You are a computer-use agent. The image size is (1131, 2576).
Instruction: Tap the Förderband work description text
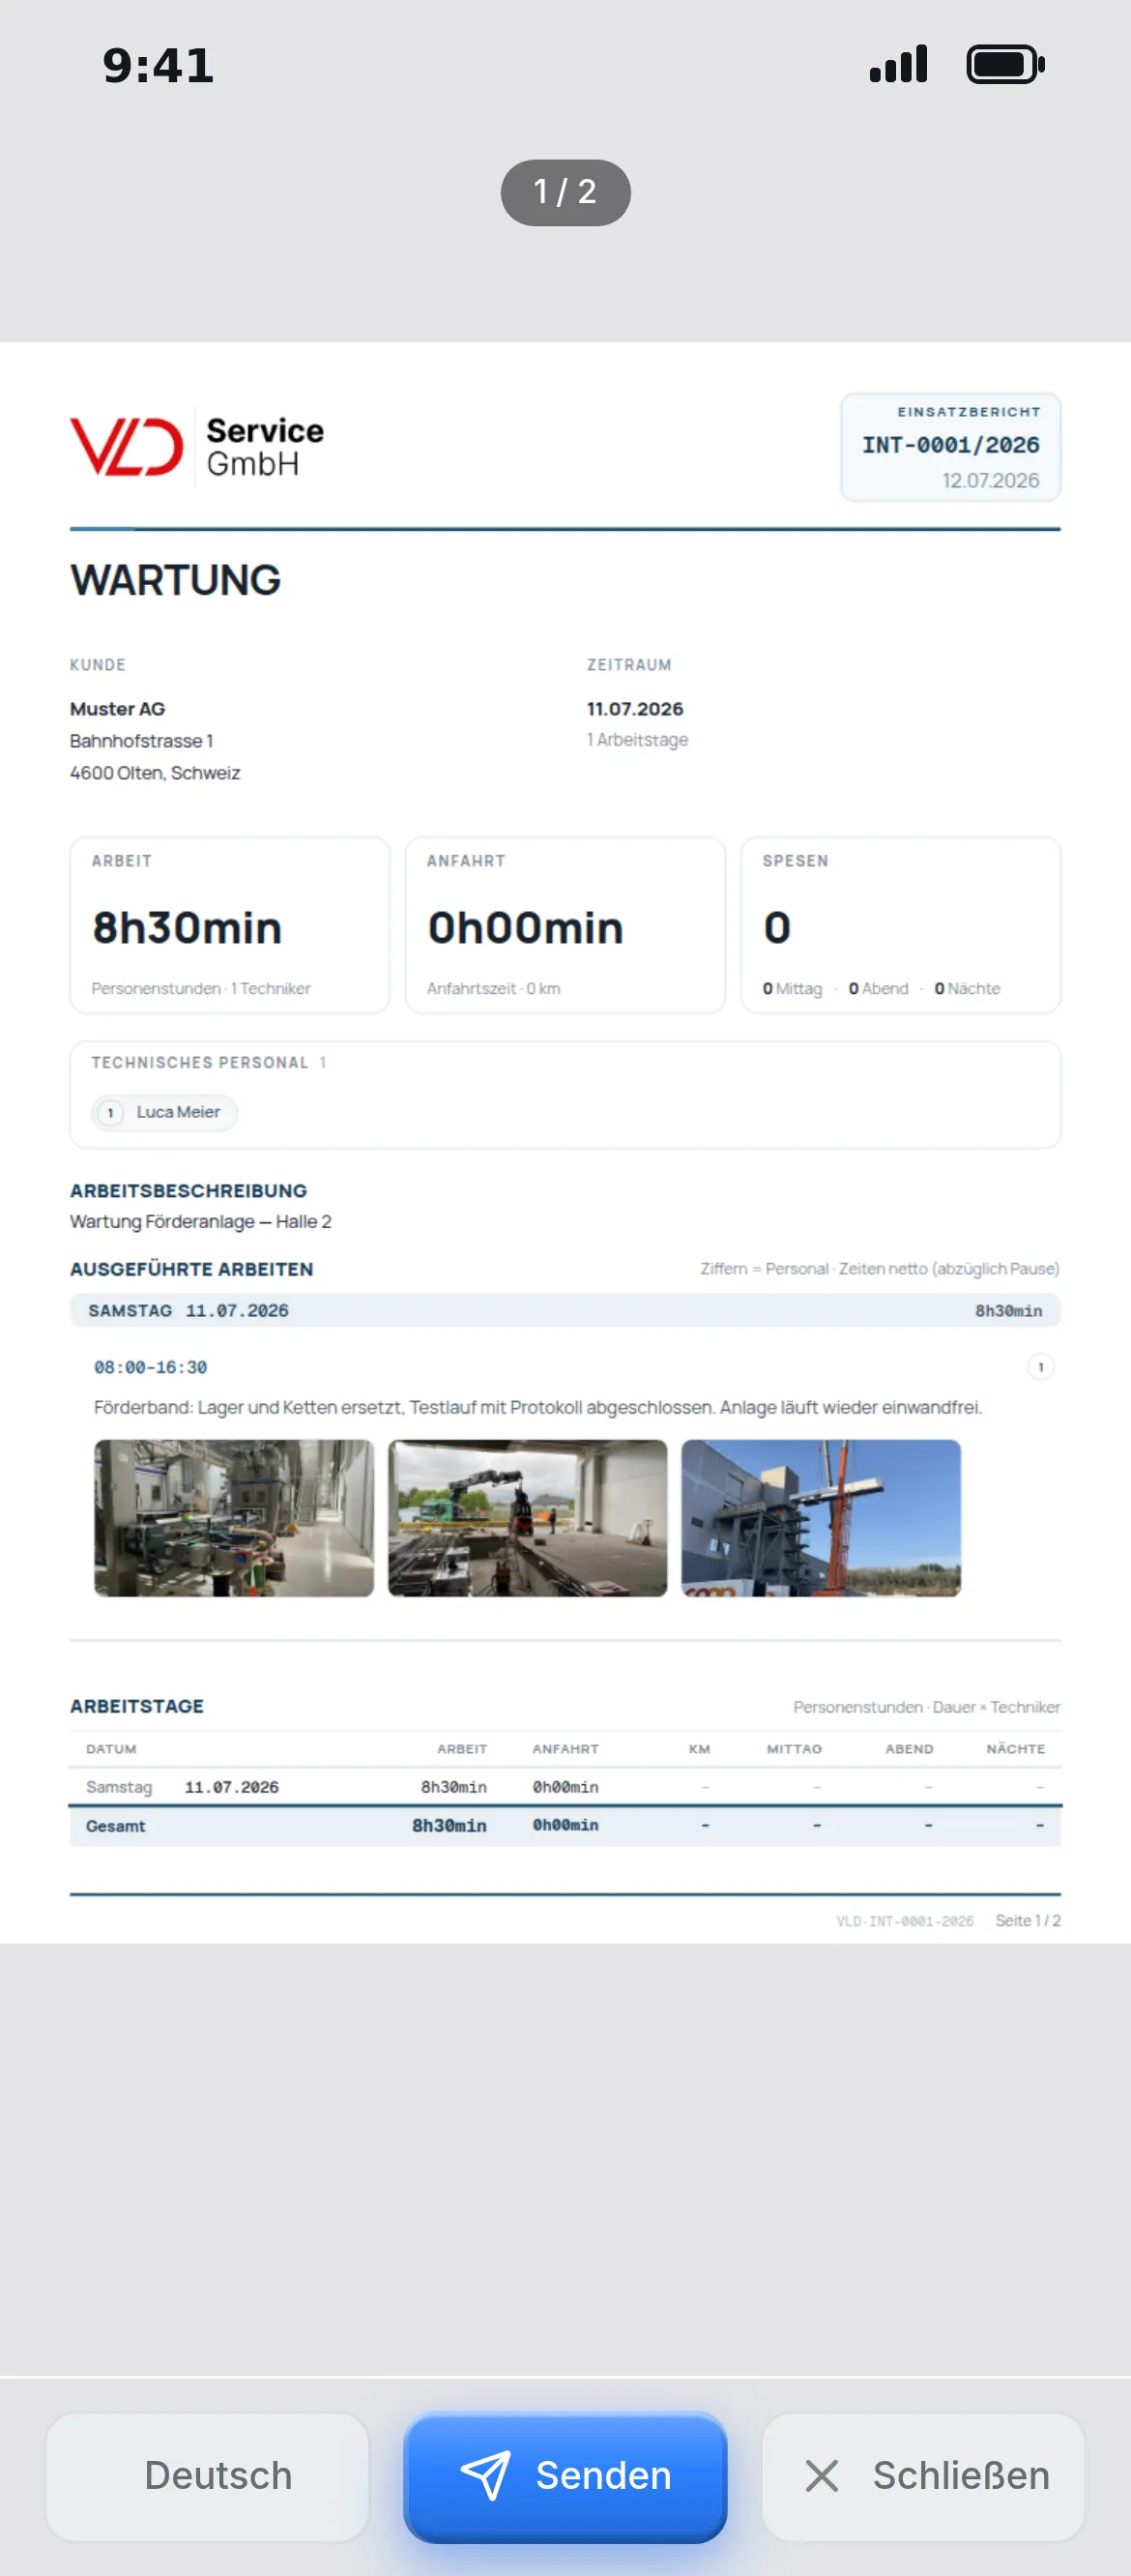pyautogui.click(x=538, y=1407)
